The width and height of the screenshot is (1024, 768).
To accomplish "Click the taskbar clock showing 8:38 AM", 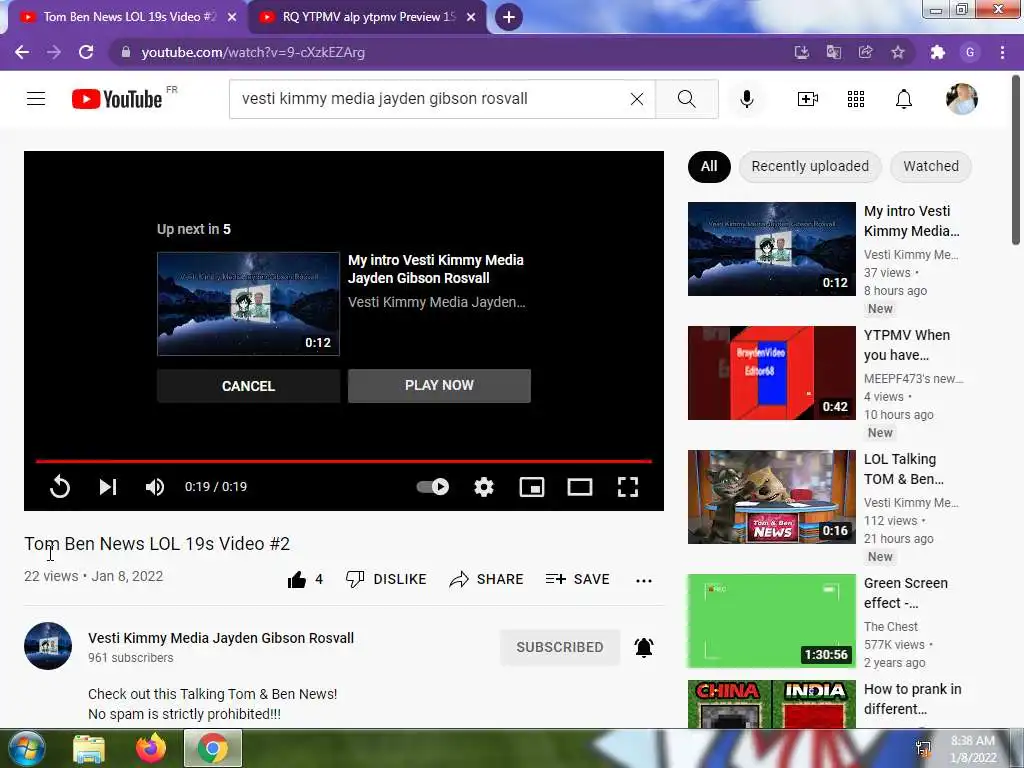I will (972, 749).
